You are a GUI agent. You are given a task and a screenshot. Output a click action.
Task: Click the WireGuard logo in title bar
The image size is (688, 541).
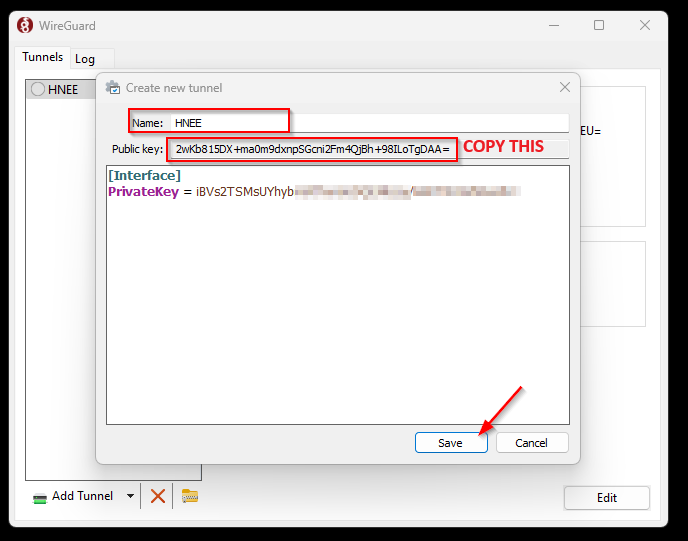coord(25,25)
